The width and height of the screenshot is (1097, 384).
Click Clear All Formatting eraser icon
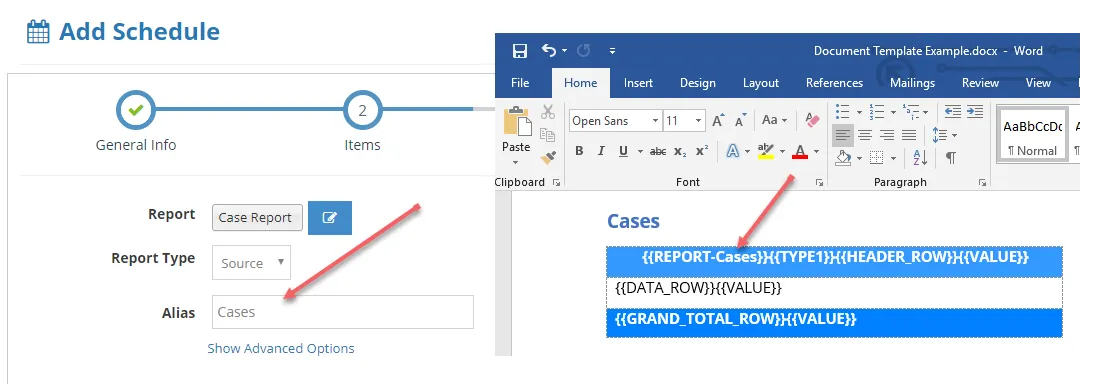click(x=812, y=120)
